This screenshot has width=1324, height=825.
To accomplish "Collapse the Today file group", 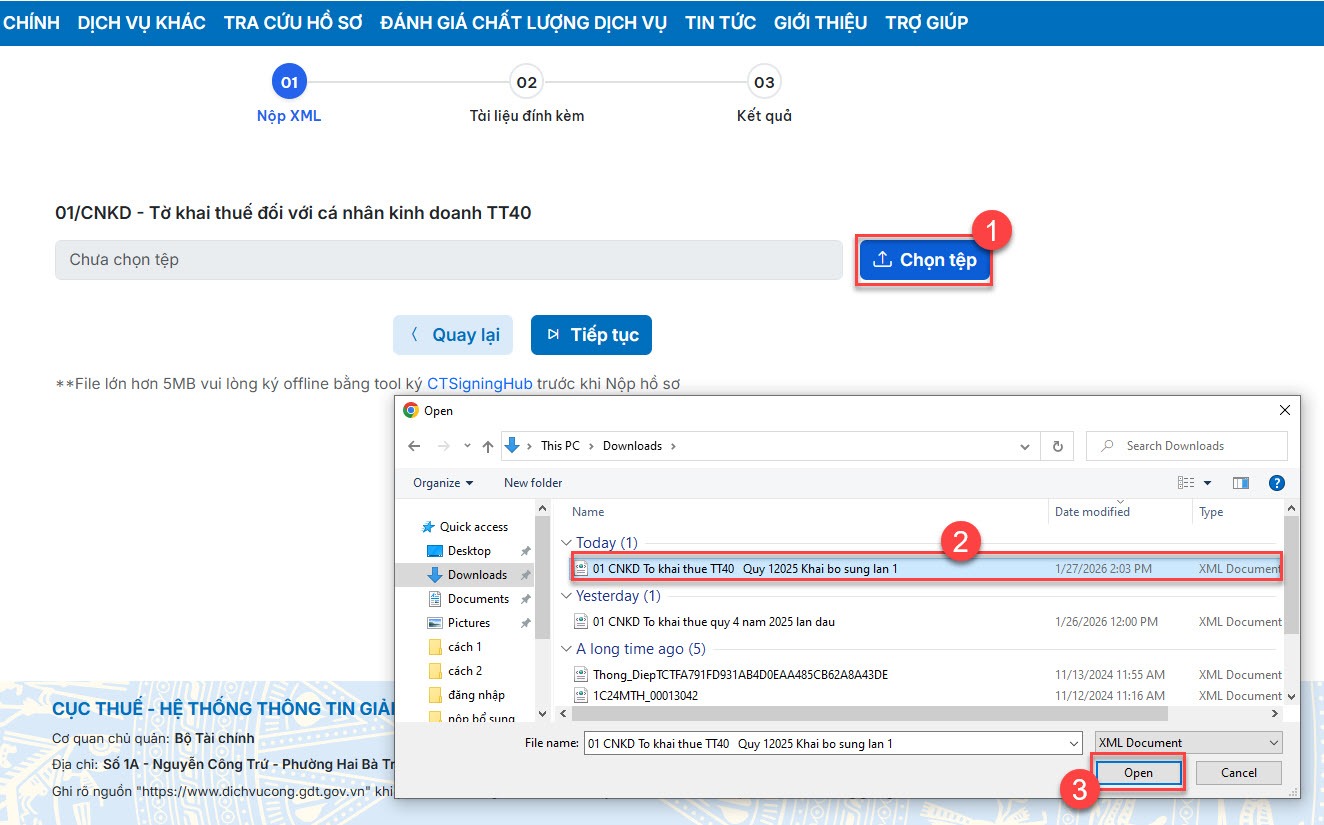I will 567,543.
